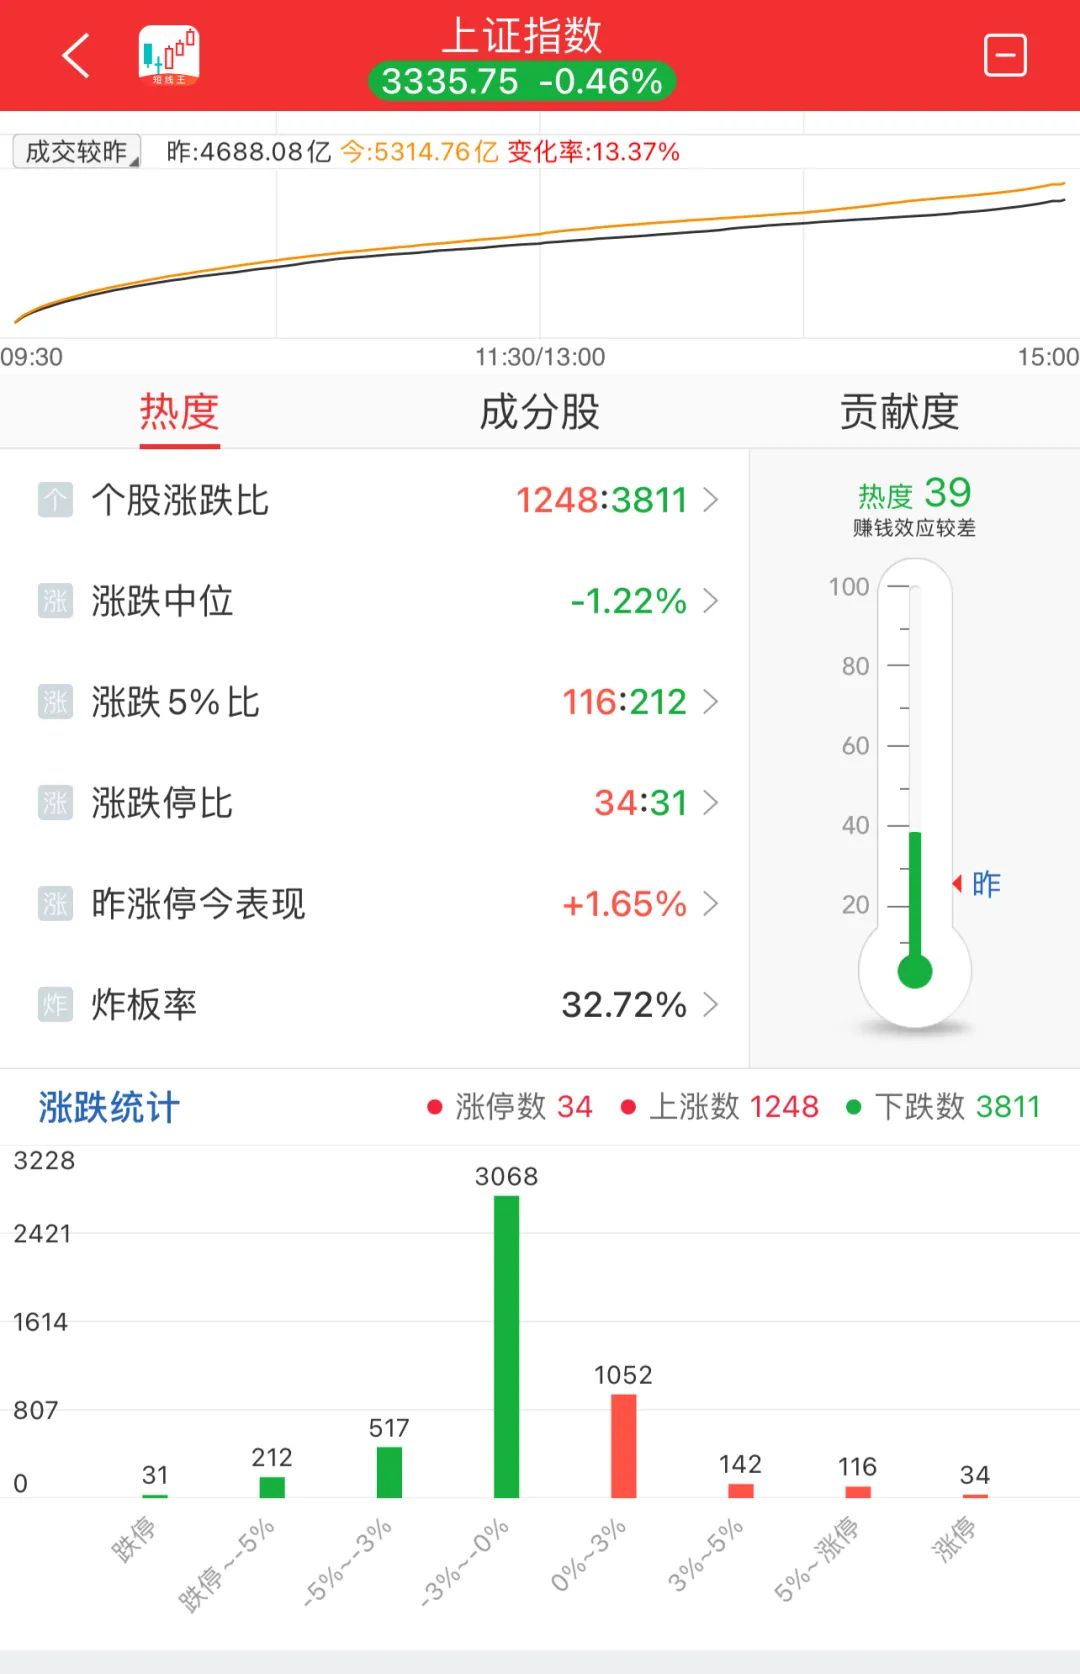Viewport: 1080px width, 1674px height.
Task: Switch to the 贡献度 tab
Action: tap(900, 412)
